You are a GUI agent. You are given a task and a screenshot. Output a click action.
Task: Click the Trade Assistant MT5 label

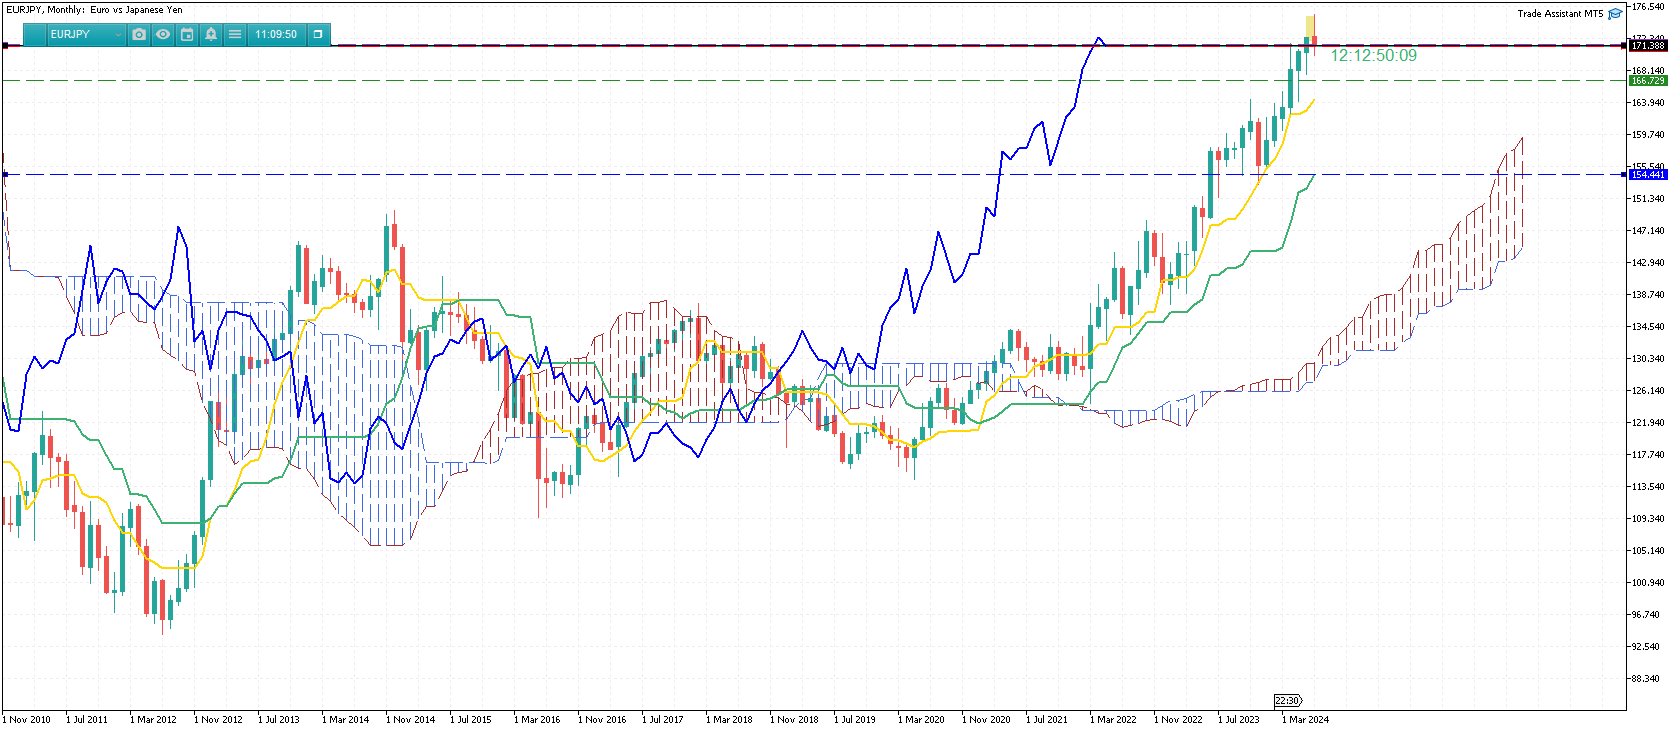point(1559,14)
